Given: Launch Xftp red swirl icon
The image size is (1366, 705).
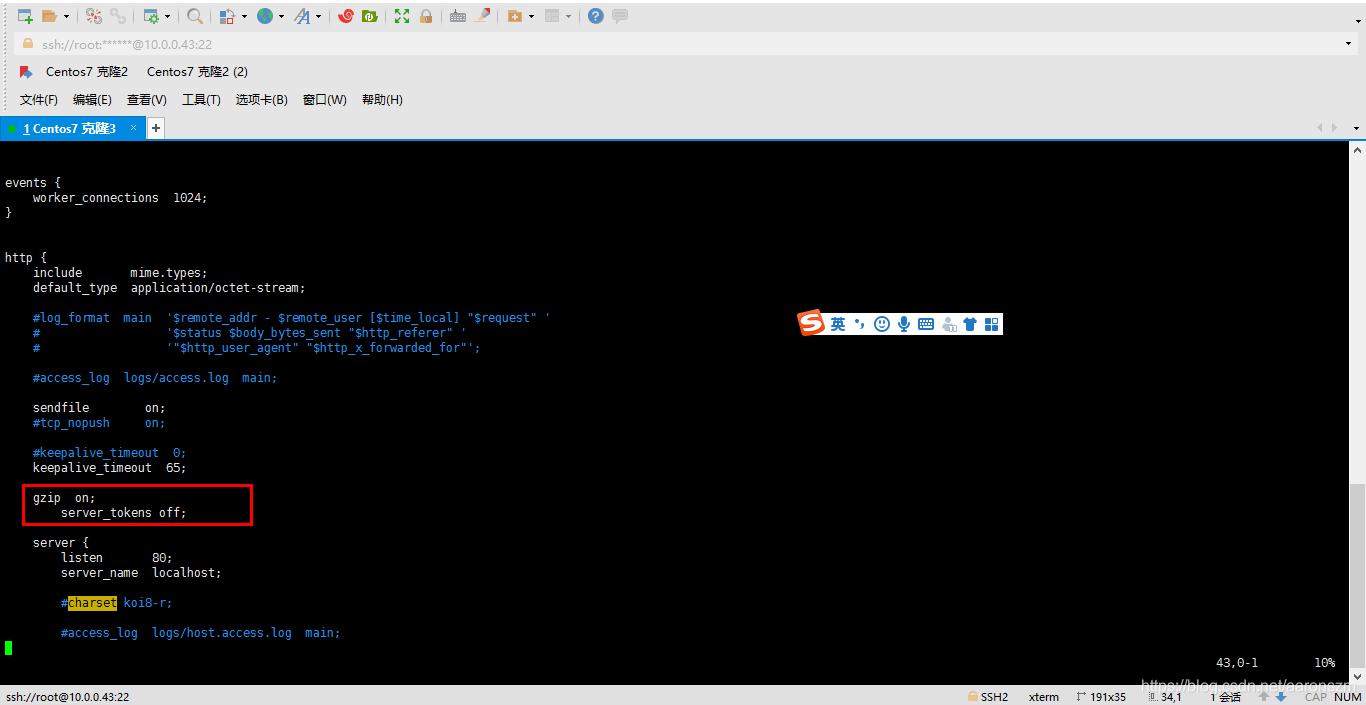Looking at the screenshot, I should coord(345,16).
